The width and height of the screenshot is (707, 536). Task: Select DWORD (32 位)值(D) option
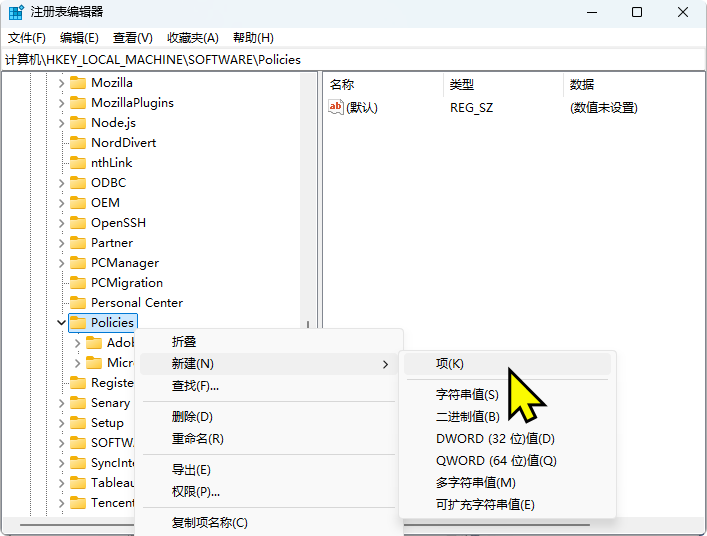point(495,439)
